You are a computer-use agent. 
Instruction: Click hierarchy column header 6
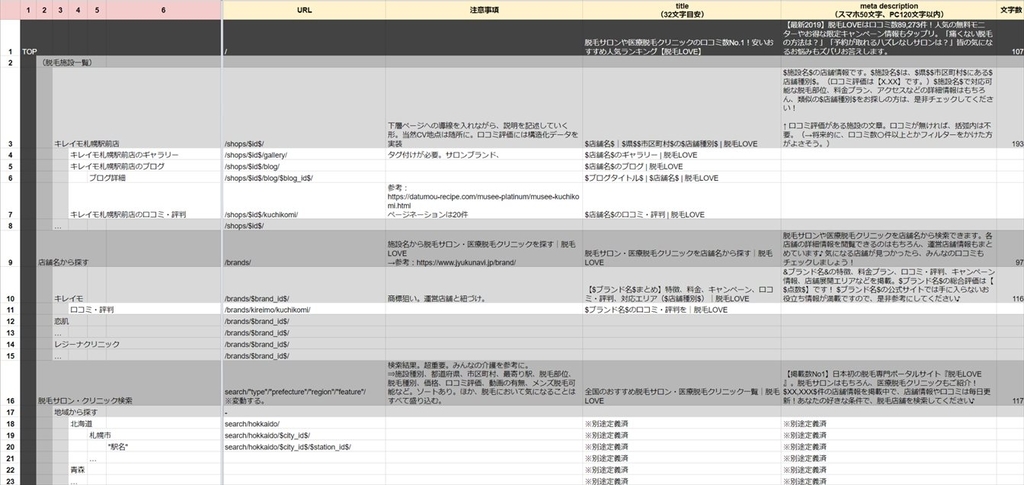coord(163,10)
